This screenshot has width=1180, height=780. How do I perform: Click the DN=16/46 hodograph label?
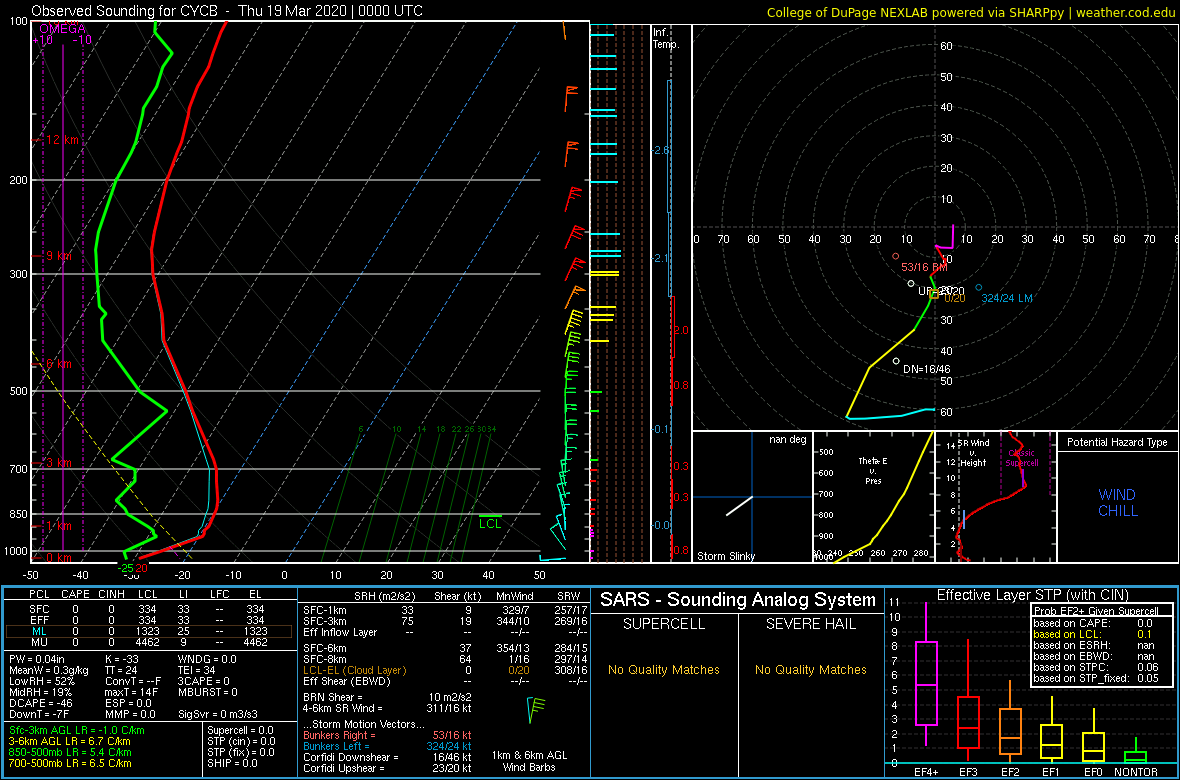pos(927,370)
